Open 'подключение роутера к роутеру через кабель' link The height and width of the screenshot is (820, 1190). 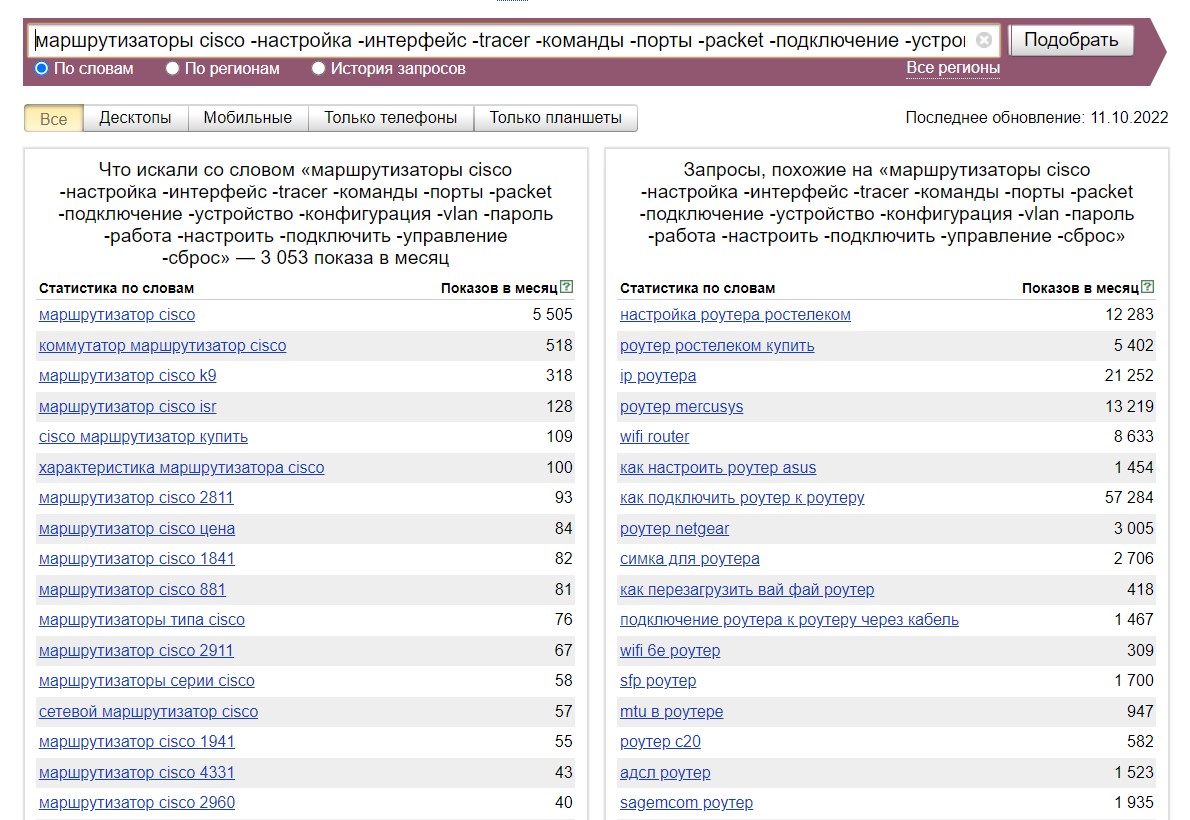(x=789, y=620)
